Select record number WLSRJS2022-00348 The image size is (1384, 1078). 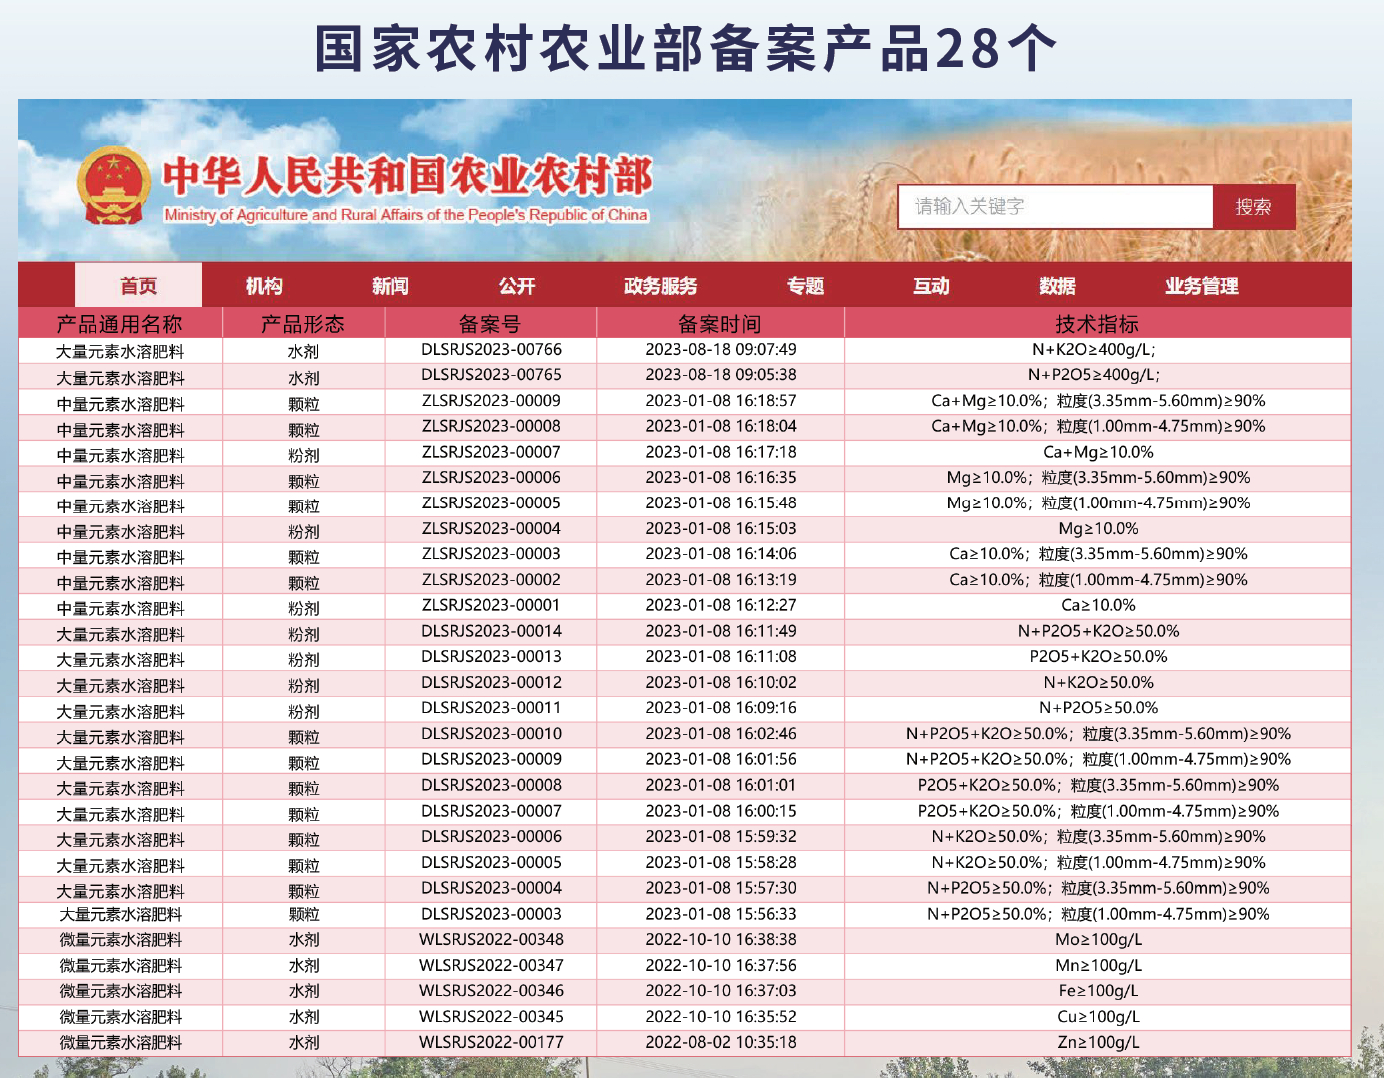tap(491, 939)
